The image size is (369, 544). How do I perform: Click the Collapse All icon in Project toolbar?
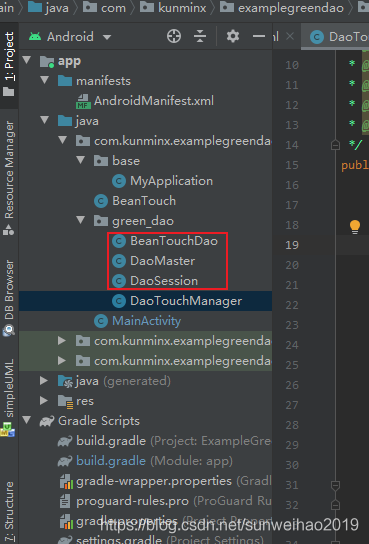(x=200, y=36)
